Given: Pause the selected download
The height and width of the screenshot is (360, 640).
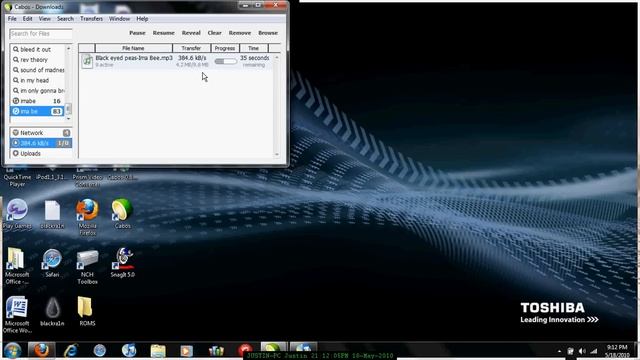Looking at the screenshot, I should click(137, 33).
